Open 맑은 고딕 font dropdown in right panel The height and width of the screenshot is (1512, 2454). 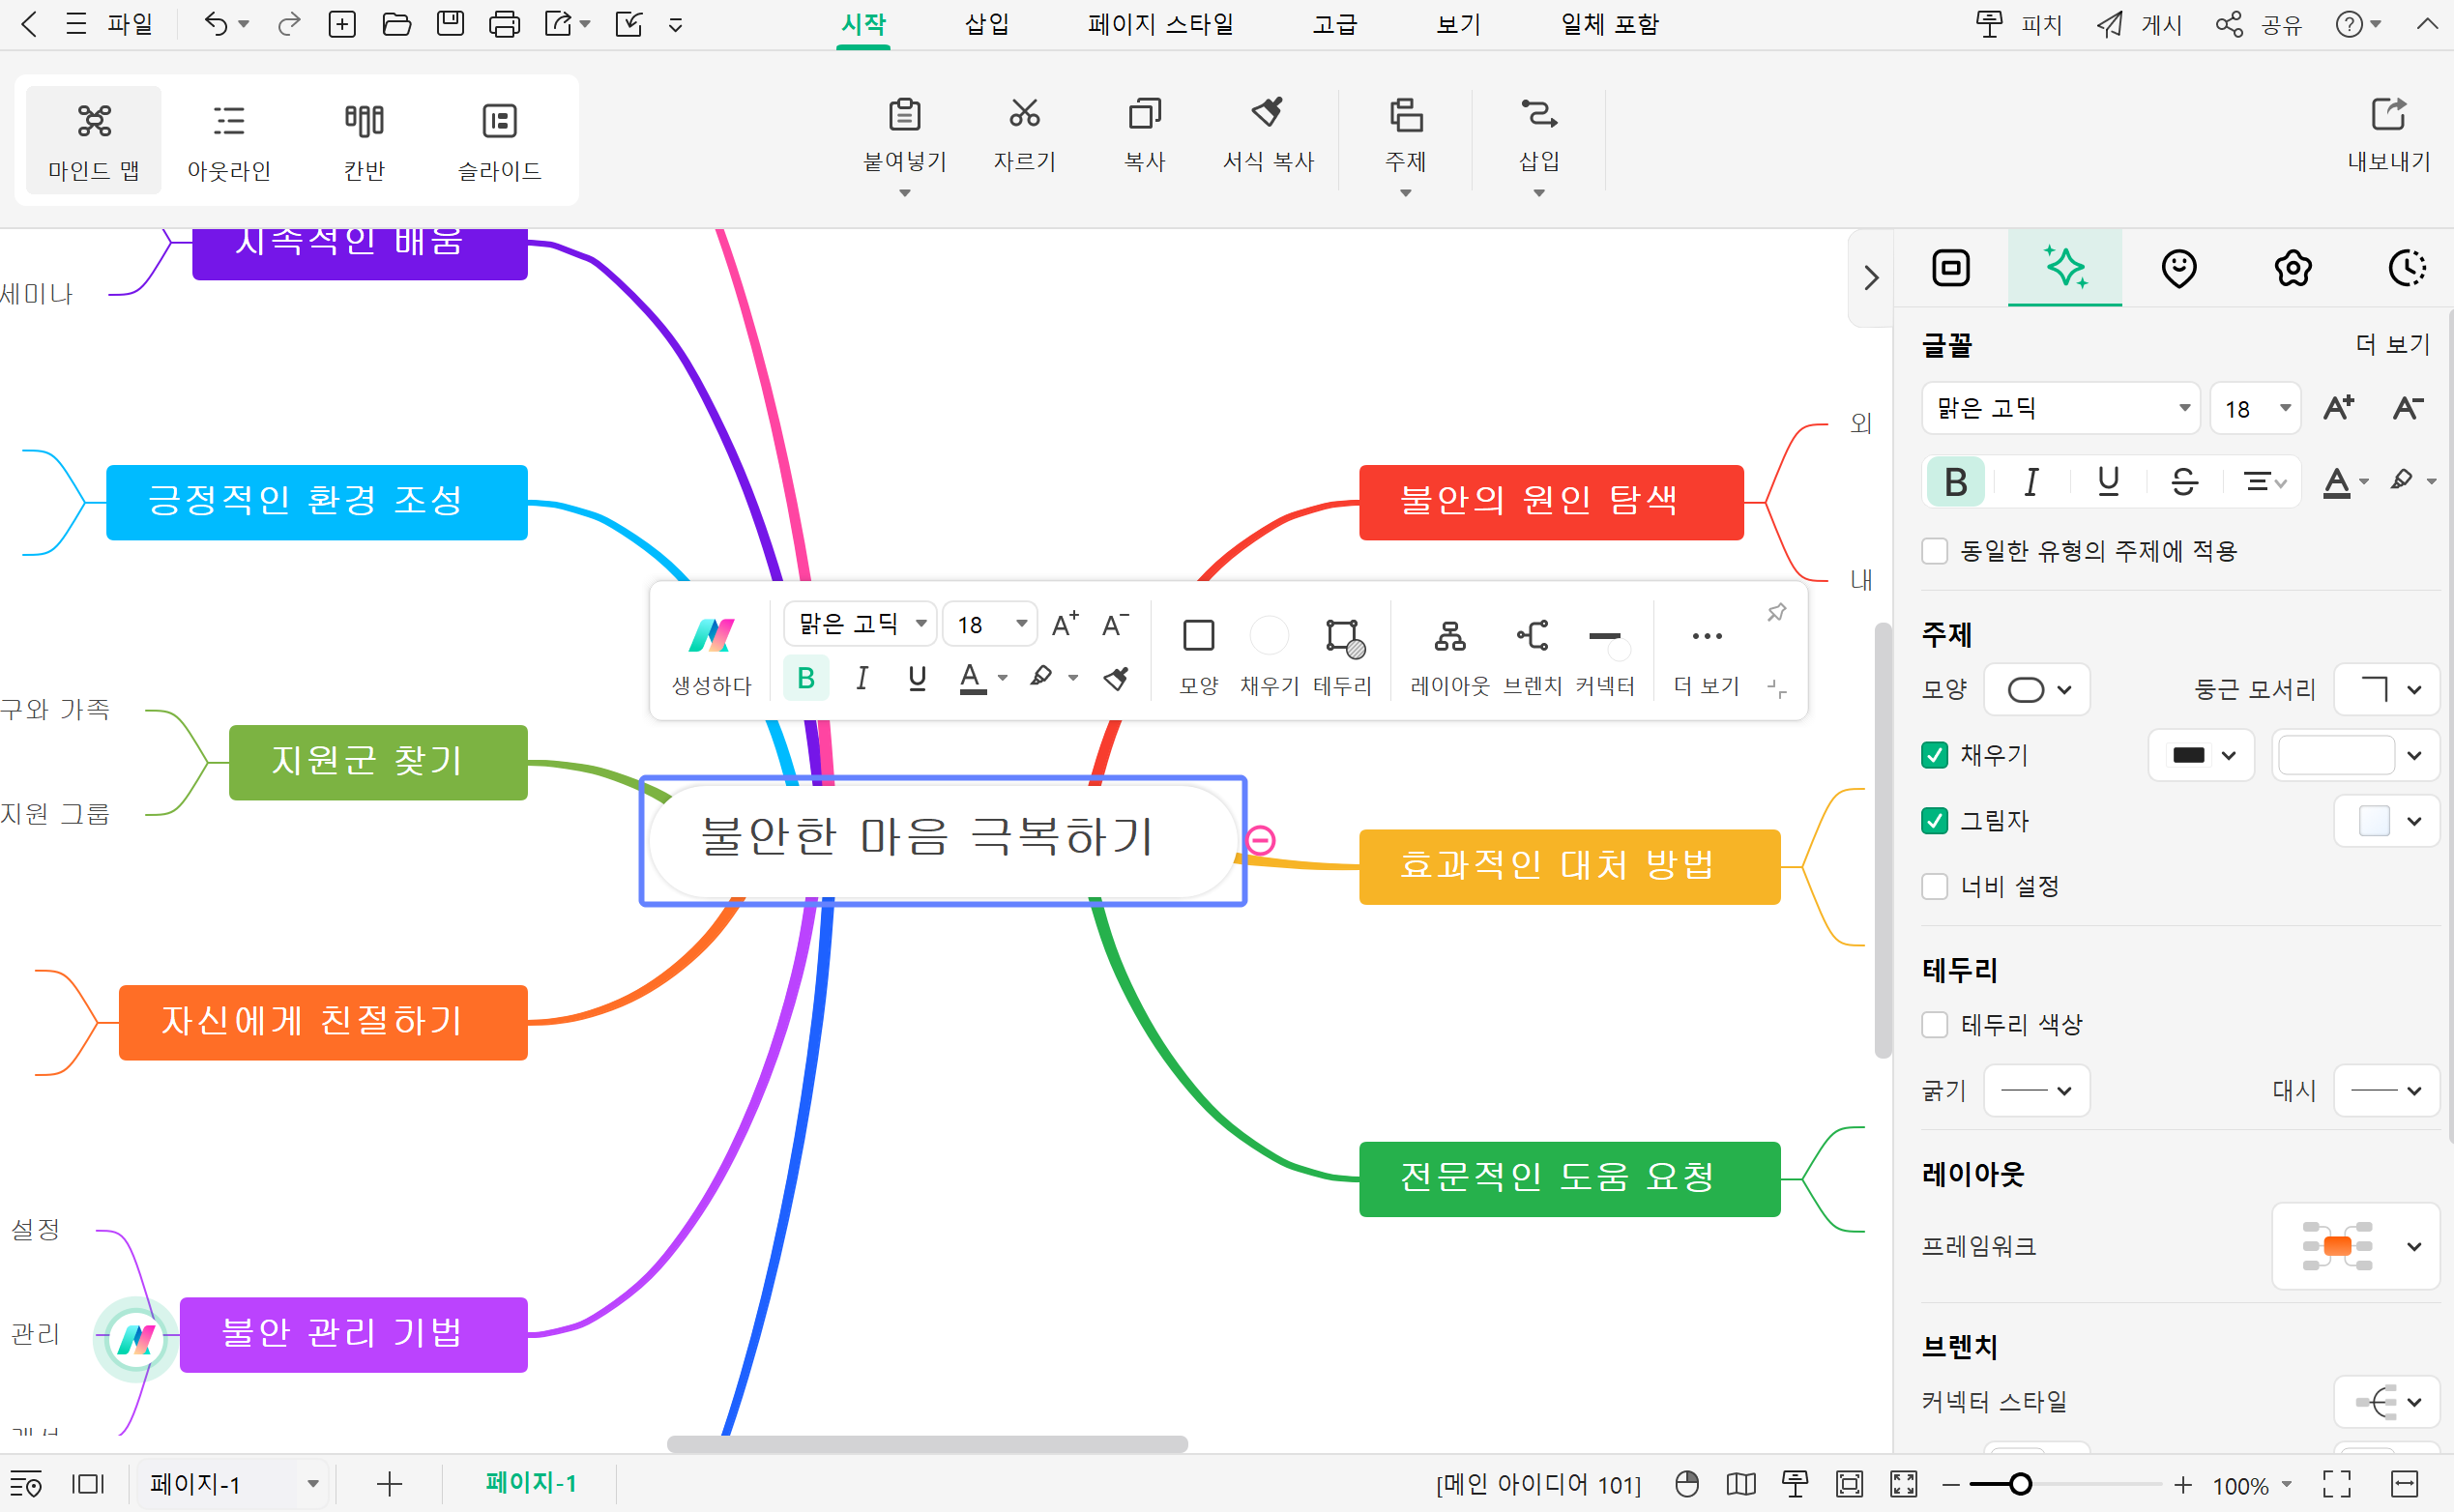[2060, 408]
